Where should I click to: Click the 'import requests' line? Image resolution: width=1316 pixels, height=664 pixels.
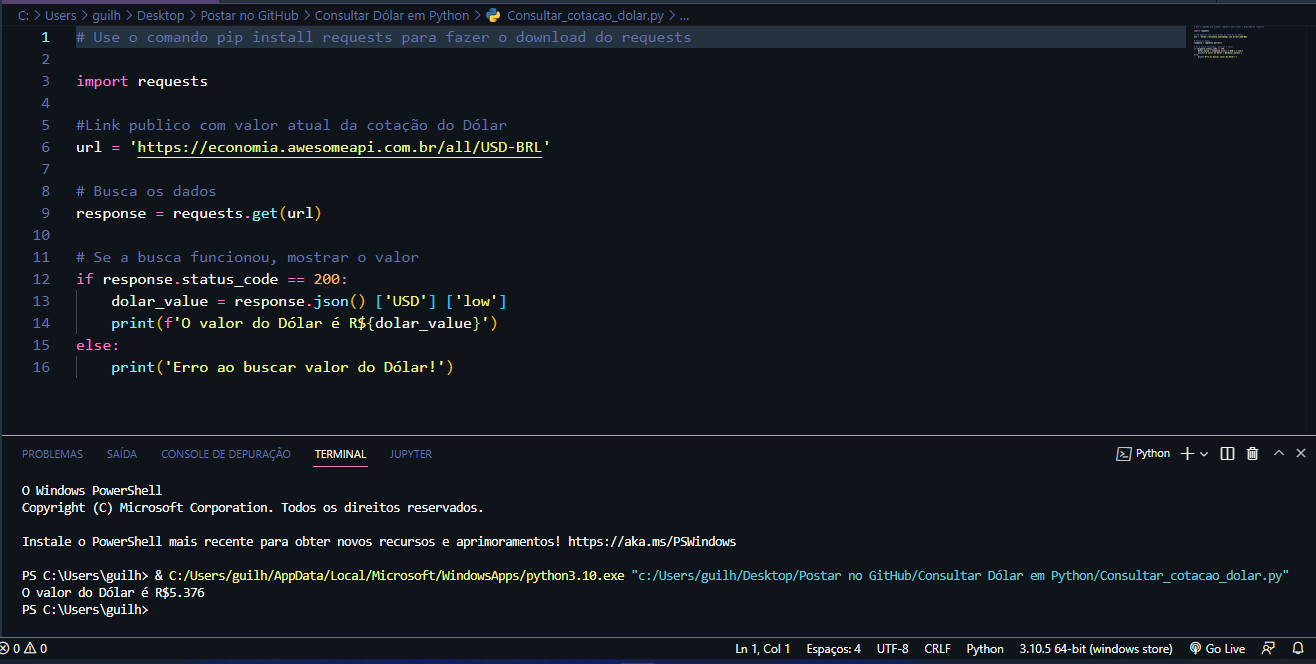[x=142, y=81]
